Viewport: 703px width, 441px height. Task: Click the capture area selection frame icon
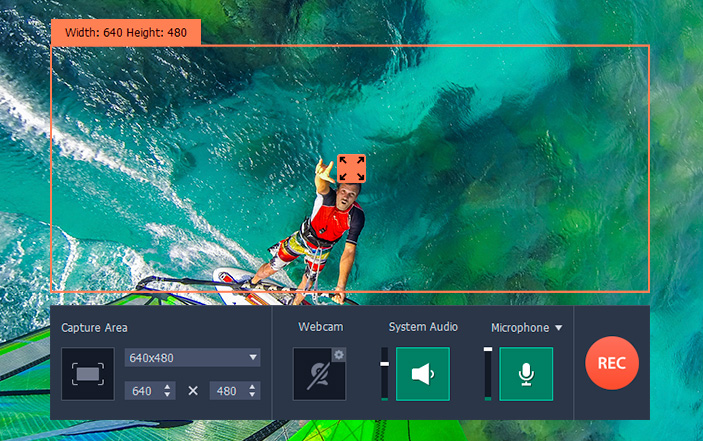(88, 374)
